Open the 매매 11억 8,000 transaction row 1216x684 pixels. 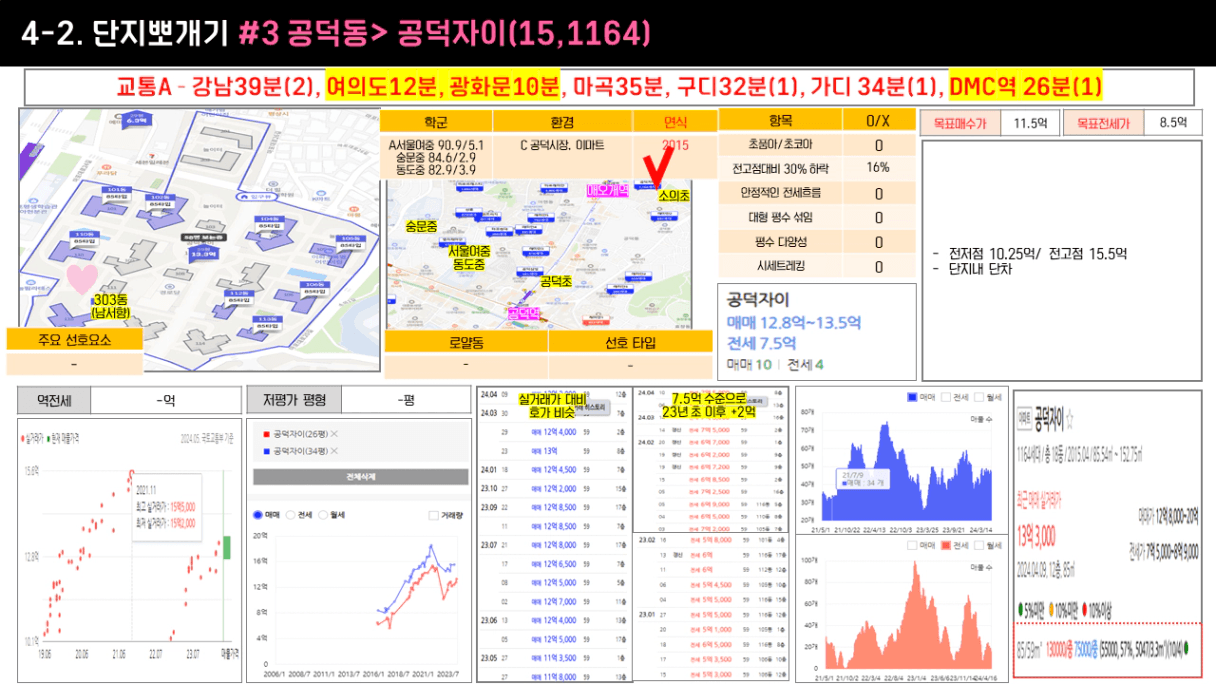[554, 677]
